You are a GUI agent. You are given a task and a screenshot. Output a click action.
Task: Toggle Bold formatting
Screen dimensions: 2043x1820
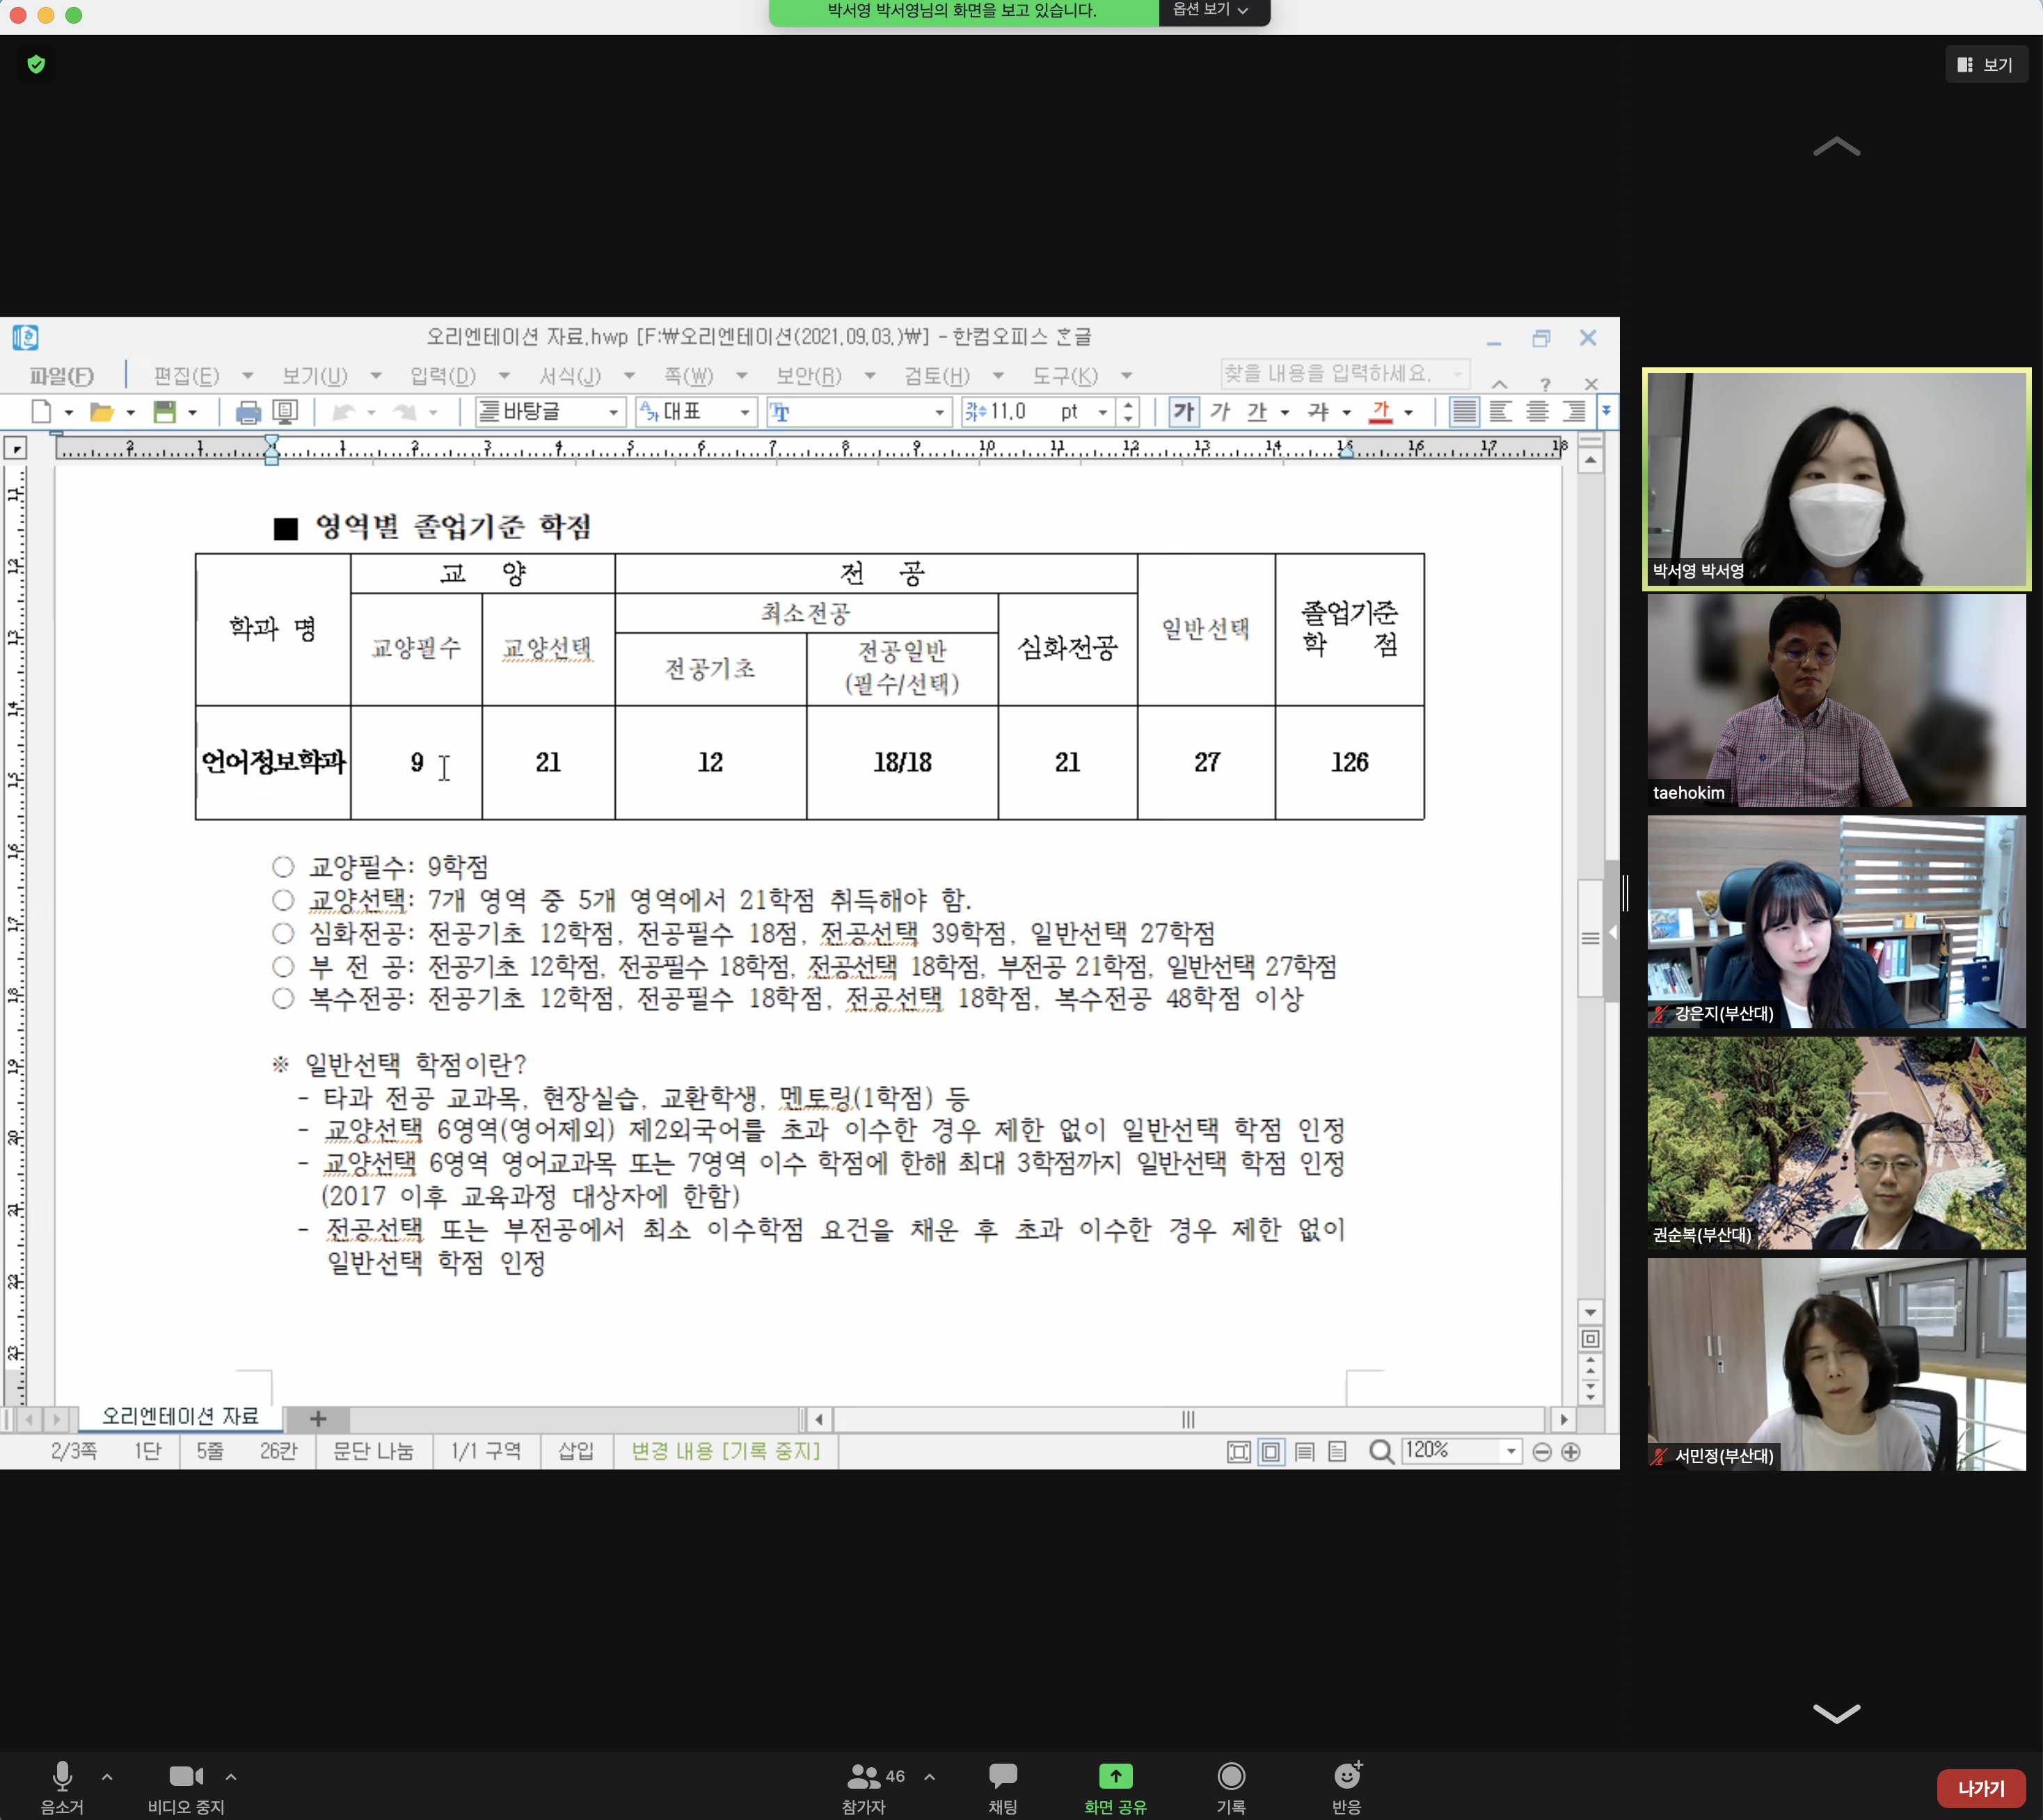pyautogui.click(x=1183, y=411)
